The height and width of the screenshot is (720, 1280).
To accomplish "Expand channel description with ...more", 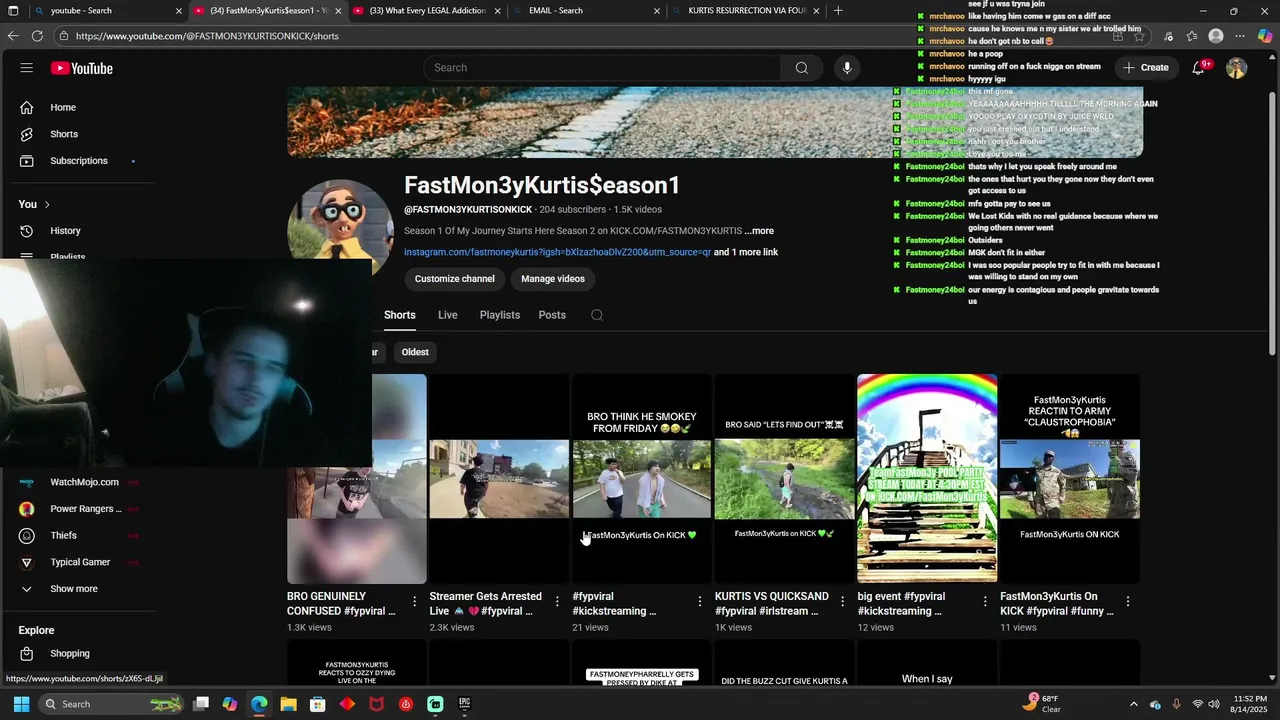I will click(x=759, y=231).
